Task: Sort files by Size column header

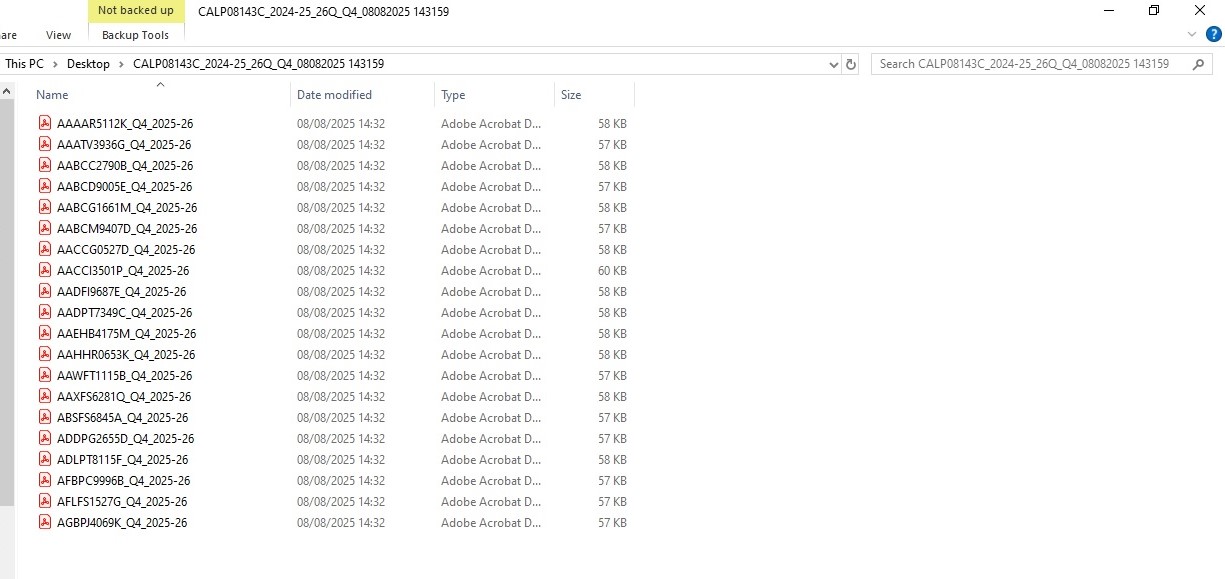Action: coord(571,95)
